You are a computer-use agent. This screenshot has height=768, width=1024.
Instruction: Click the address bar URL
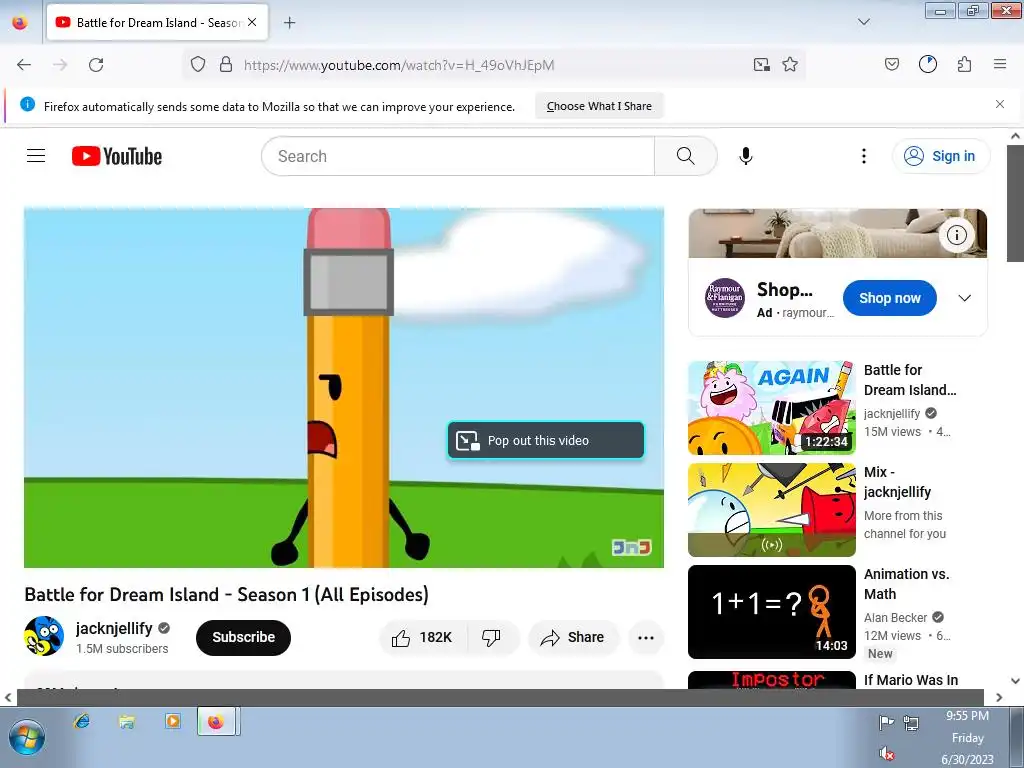point(399,65)
